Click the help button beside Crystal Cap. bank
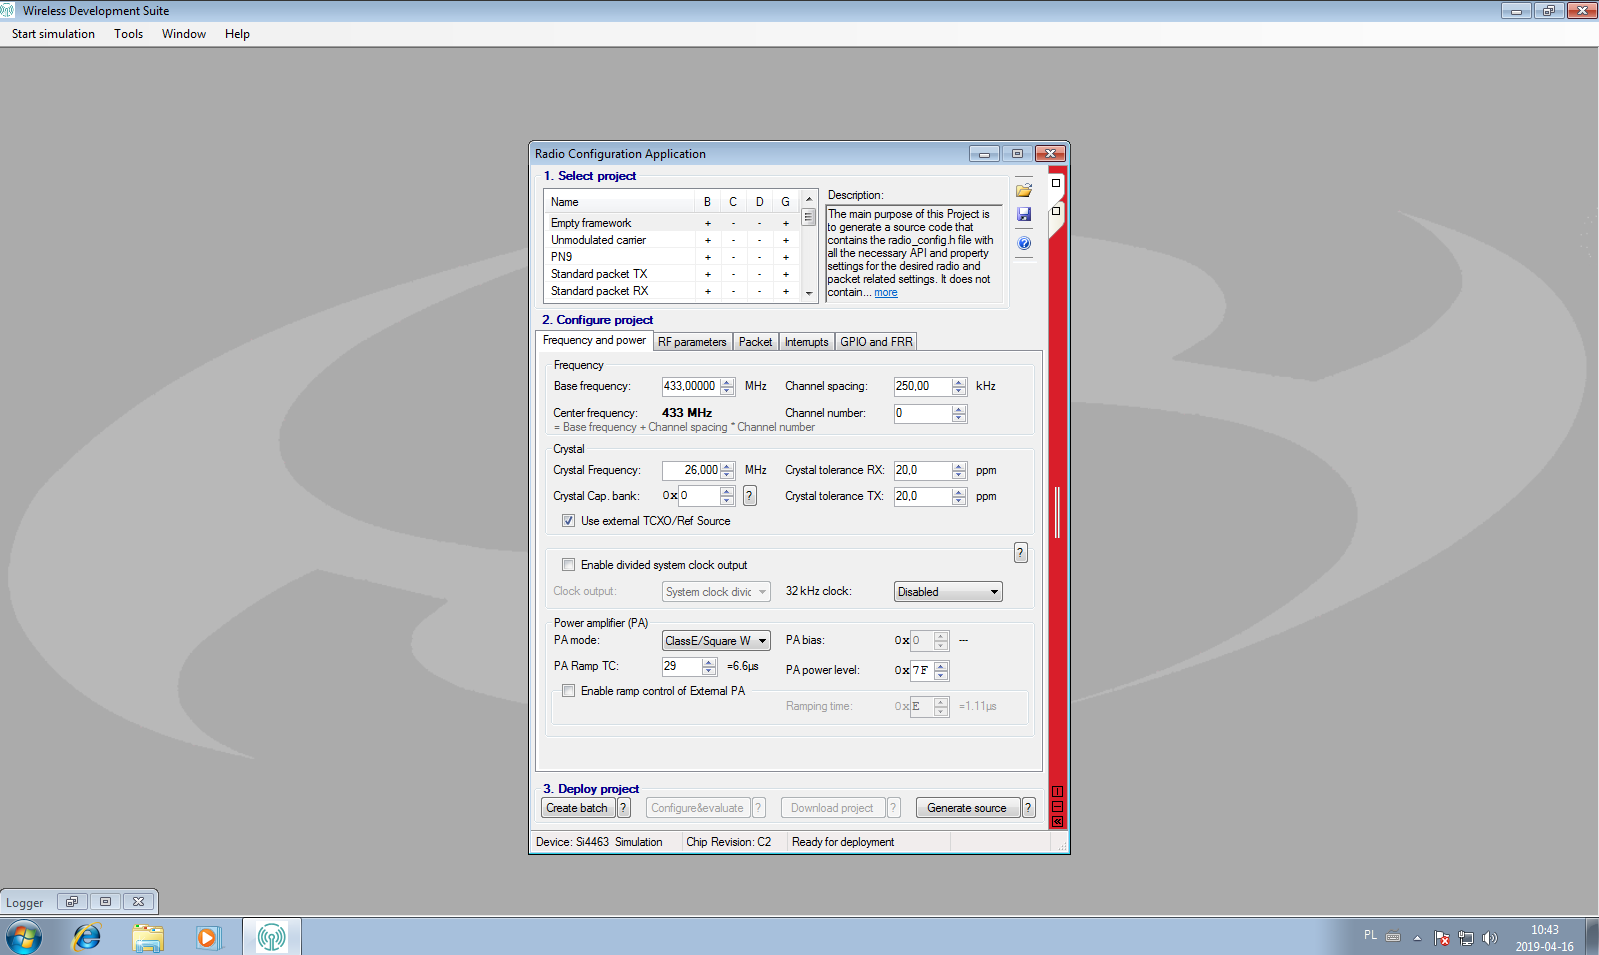Screen dimensions: 1599x955 click(750, 495)
